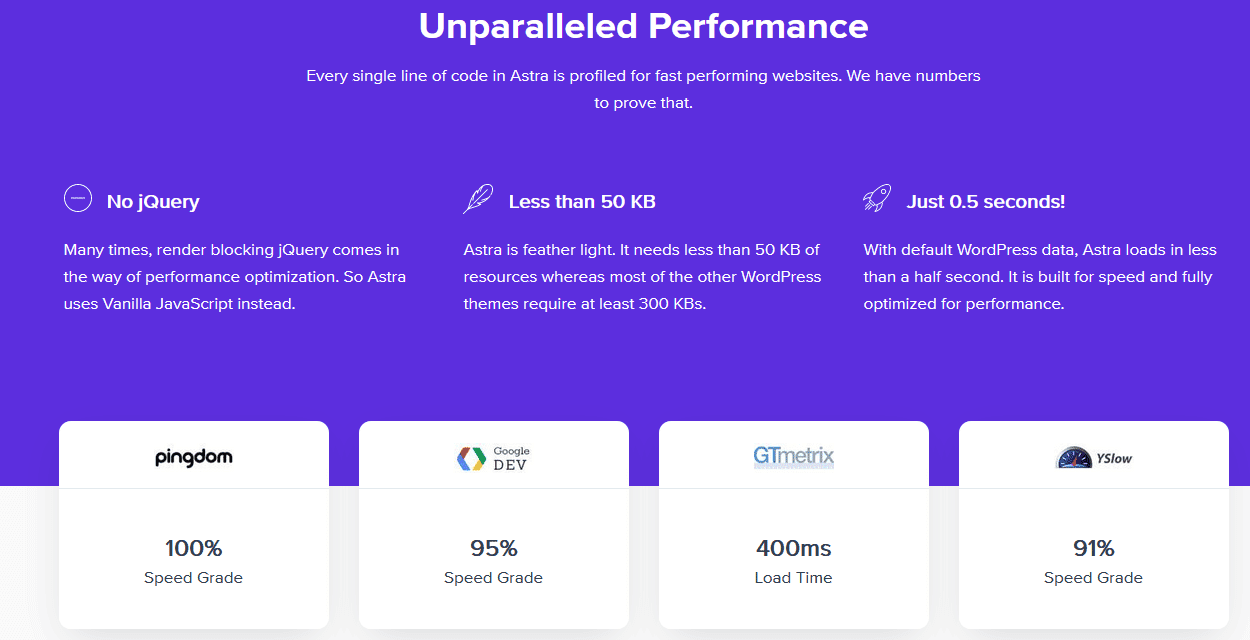Screen dimensions: 1250x640
Task: Click the 91% Speed Grade value
Action: (x=1094, y=548)
